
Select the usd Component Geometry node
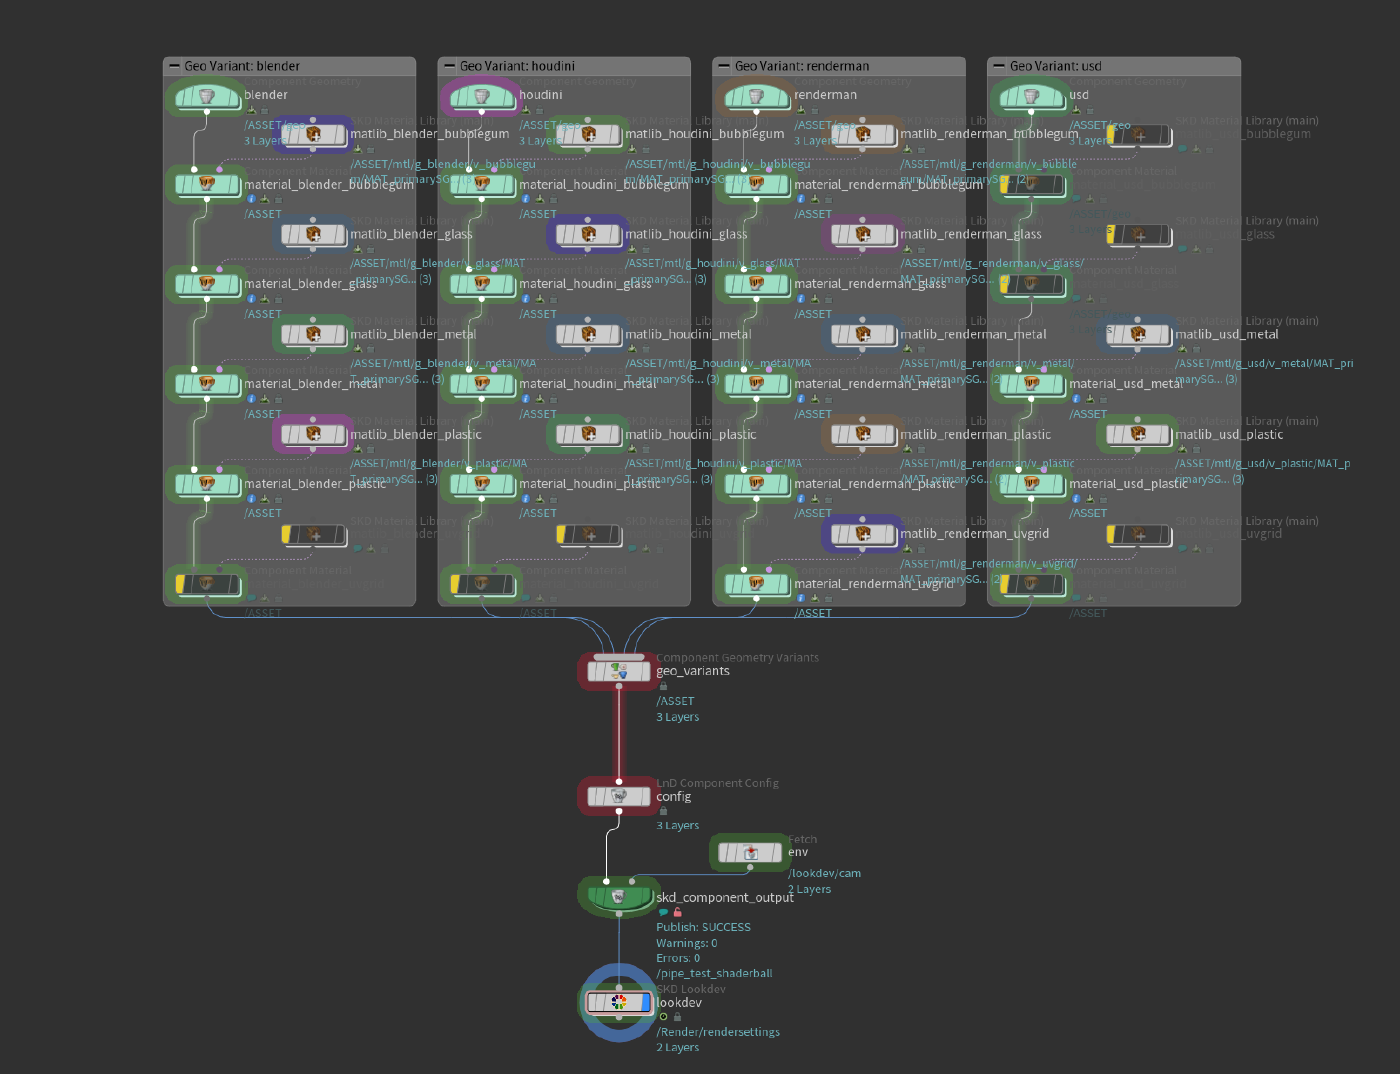coord(1032,97)
